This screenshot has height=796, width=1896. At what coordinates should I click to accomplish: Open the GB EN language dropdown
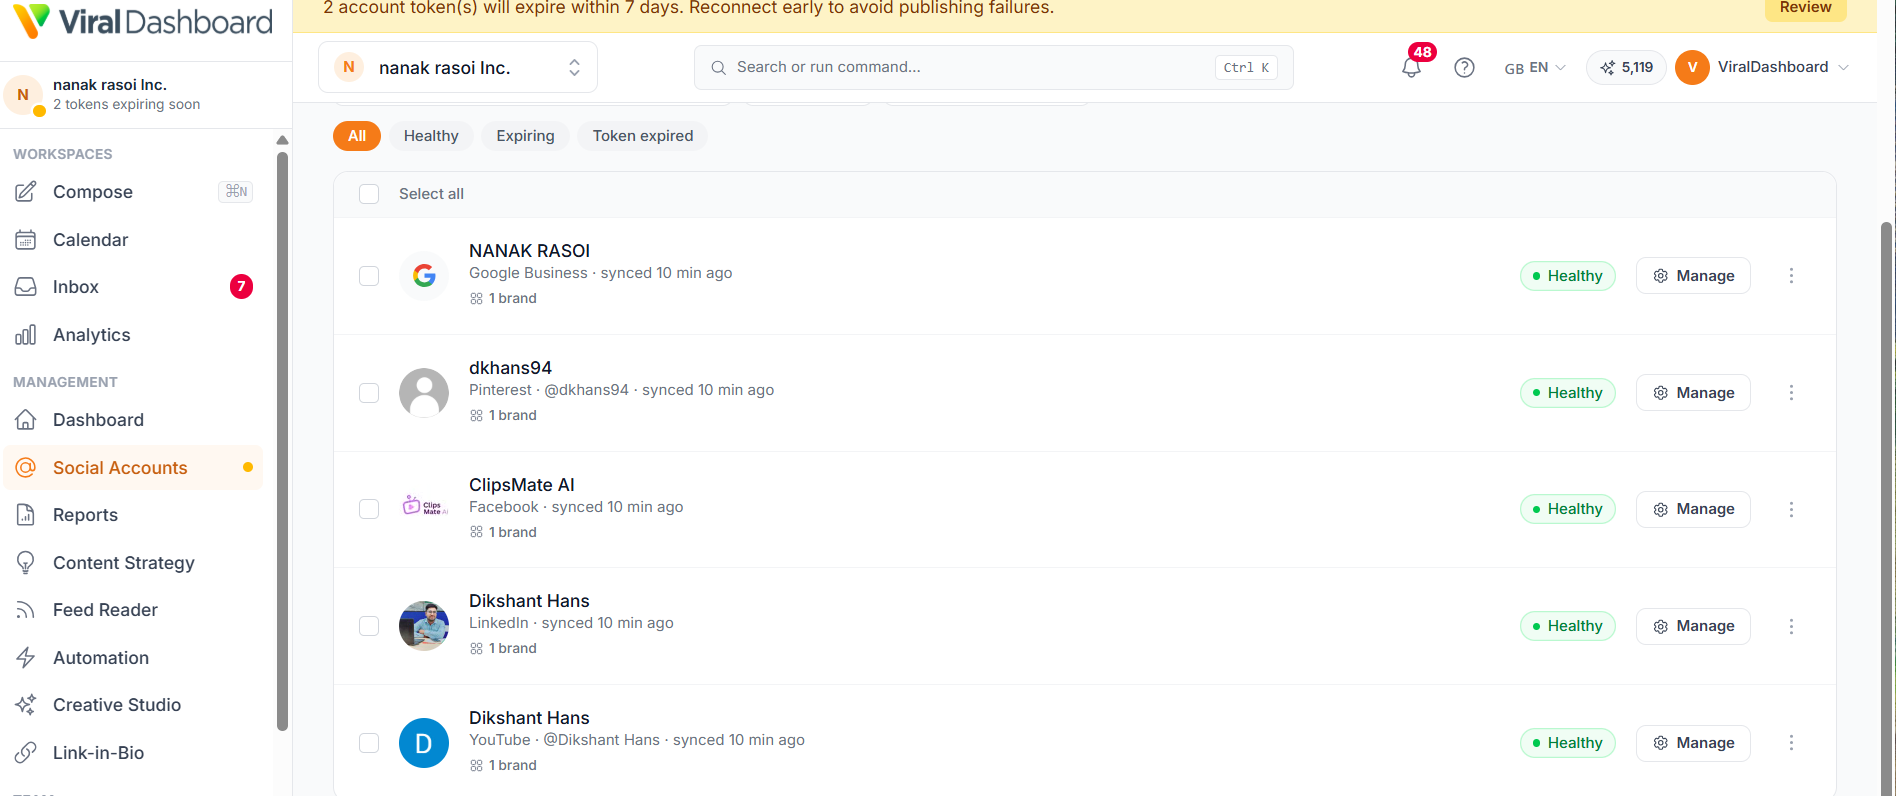(1535, 68)
